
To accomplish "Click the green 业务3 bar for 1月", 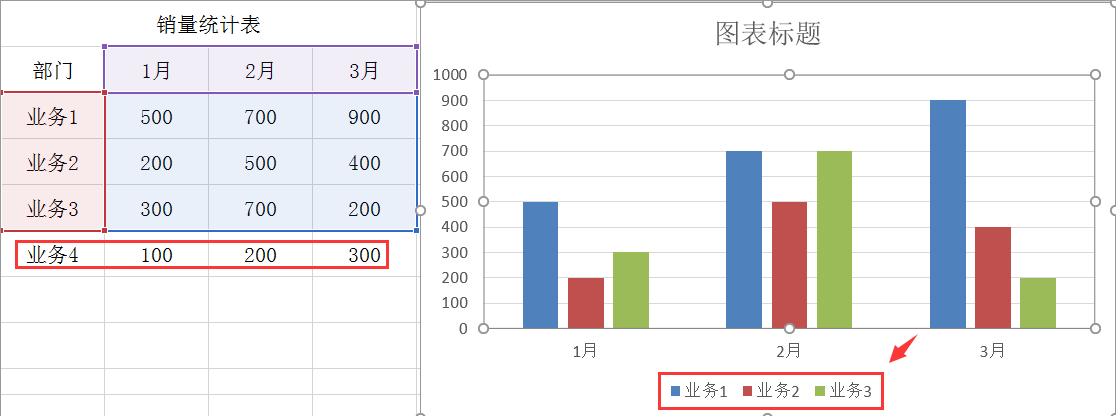I will pyautogui.click(x=631, y=290).
